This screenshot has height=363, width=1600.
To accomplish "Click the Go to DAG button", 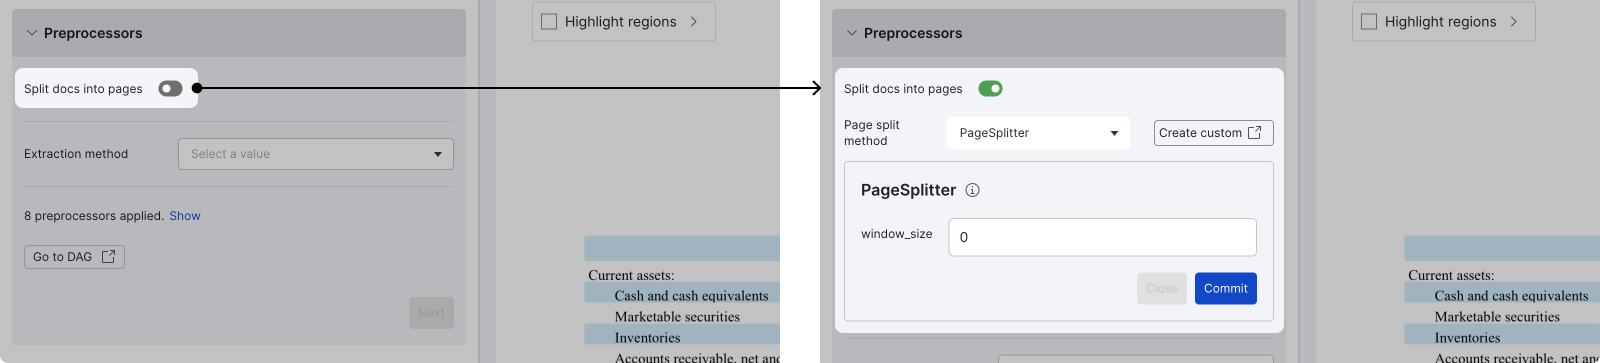I will [x=74, y=257].
